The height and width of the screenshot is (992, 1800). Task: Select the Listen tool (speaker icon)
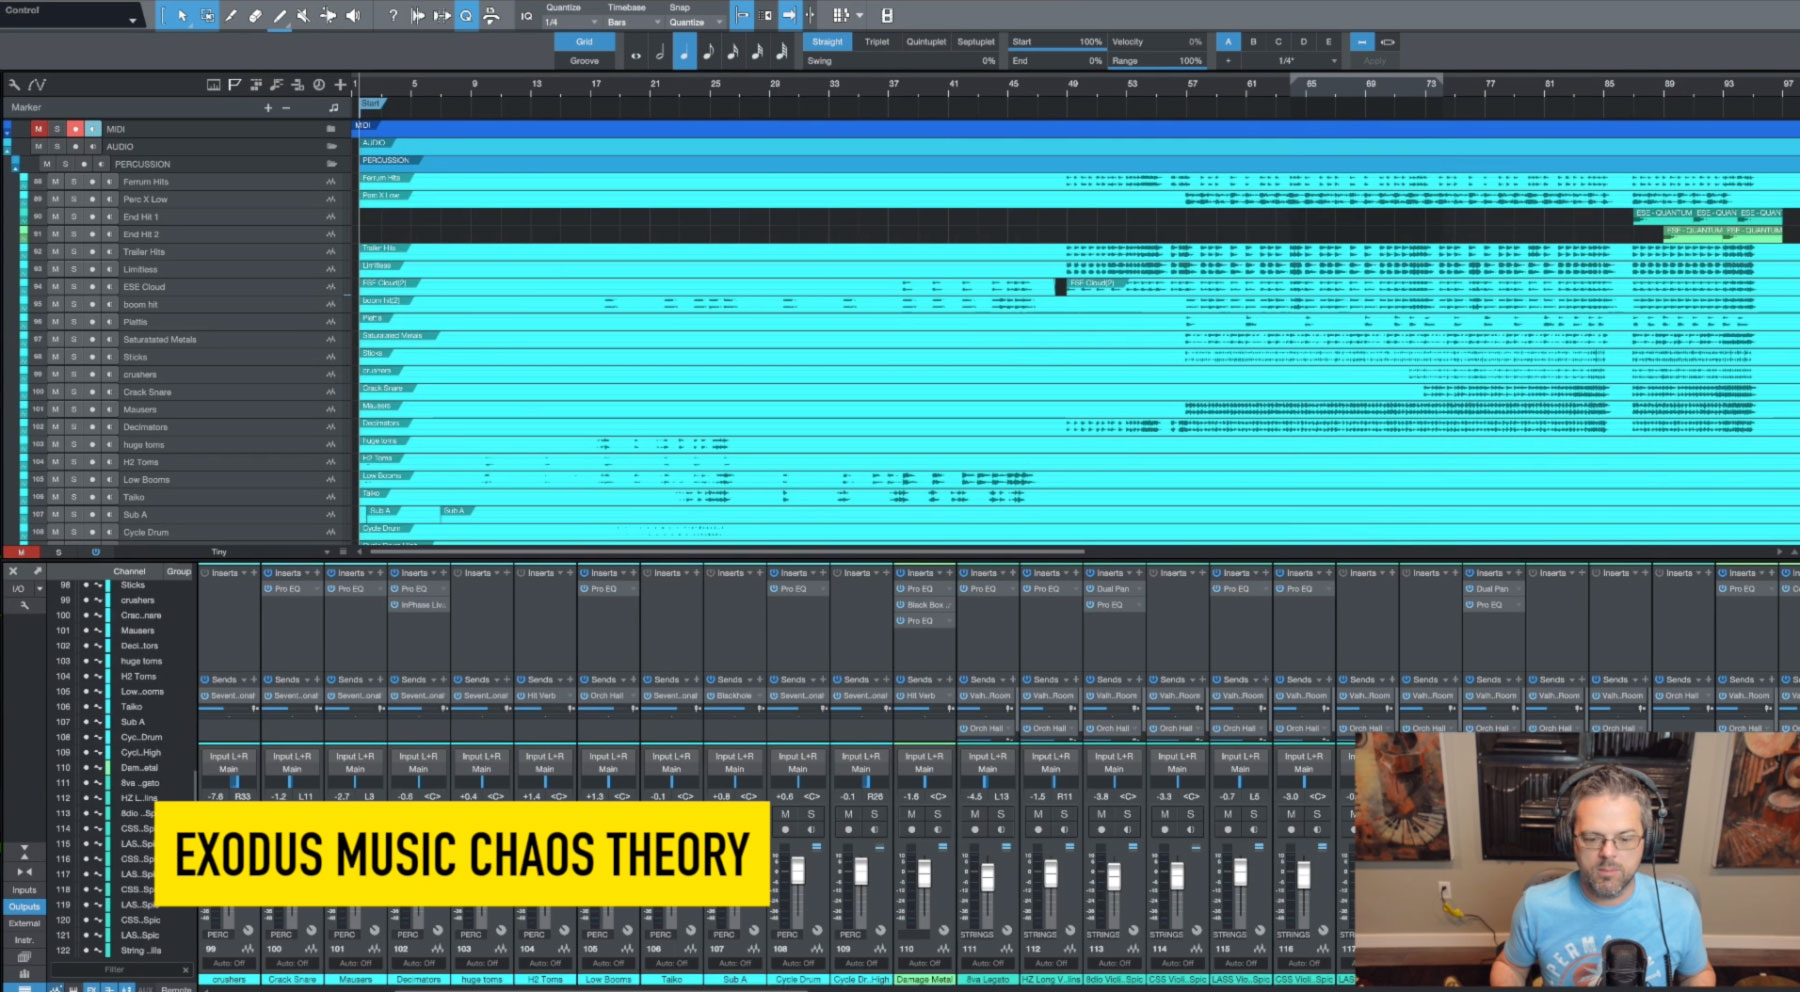pyautogui.click(x=352, y=15)
